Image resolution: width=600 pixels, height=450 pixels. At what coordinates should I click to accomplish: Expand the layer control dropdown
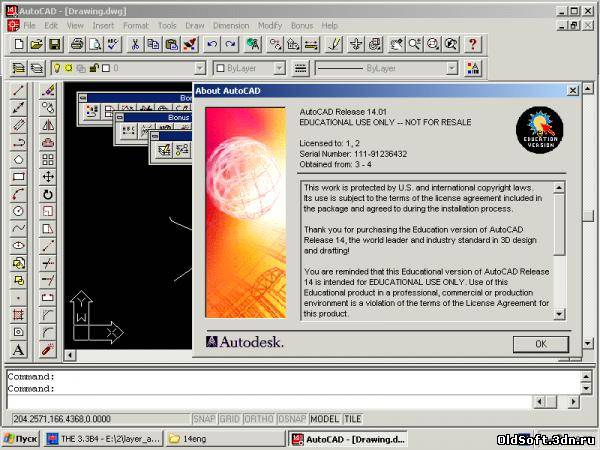[x=200, y=68]
